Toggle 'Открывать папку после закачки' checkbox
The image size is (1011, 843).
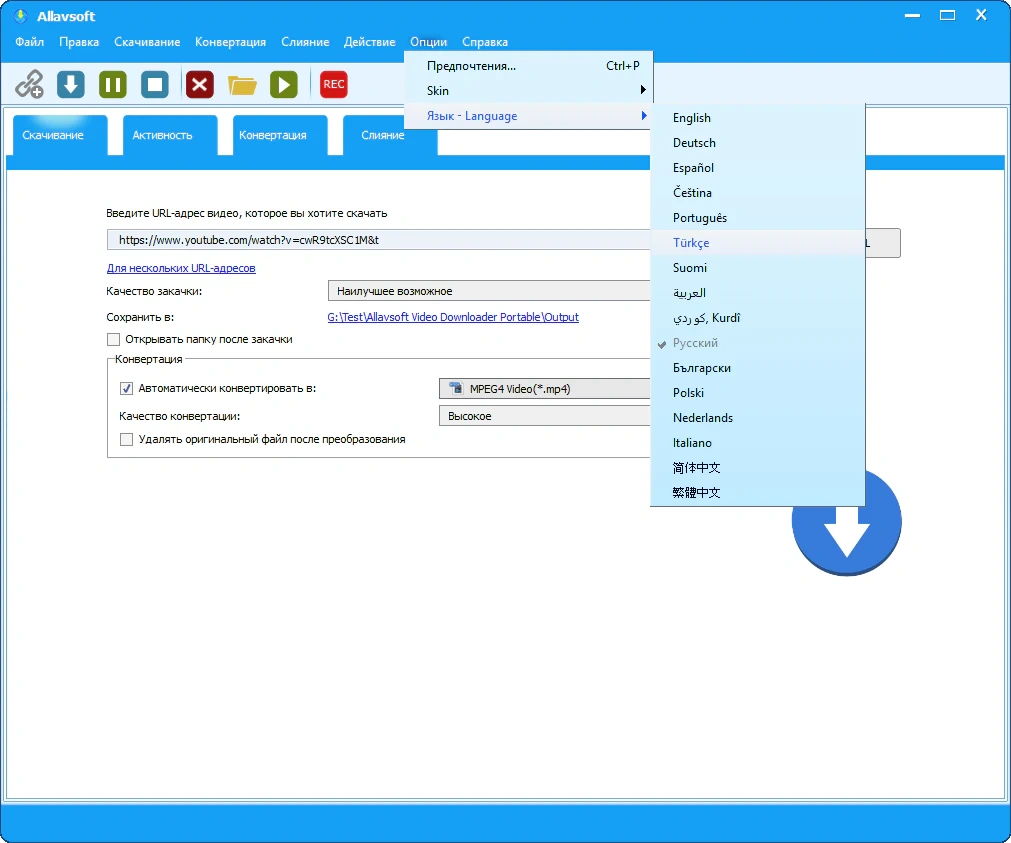point(113,339)
